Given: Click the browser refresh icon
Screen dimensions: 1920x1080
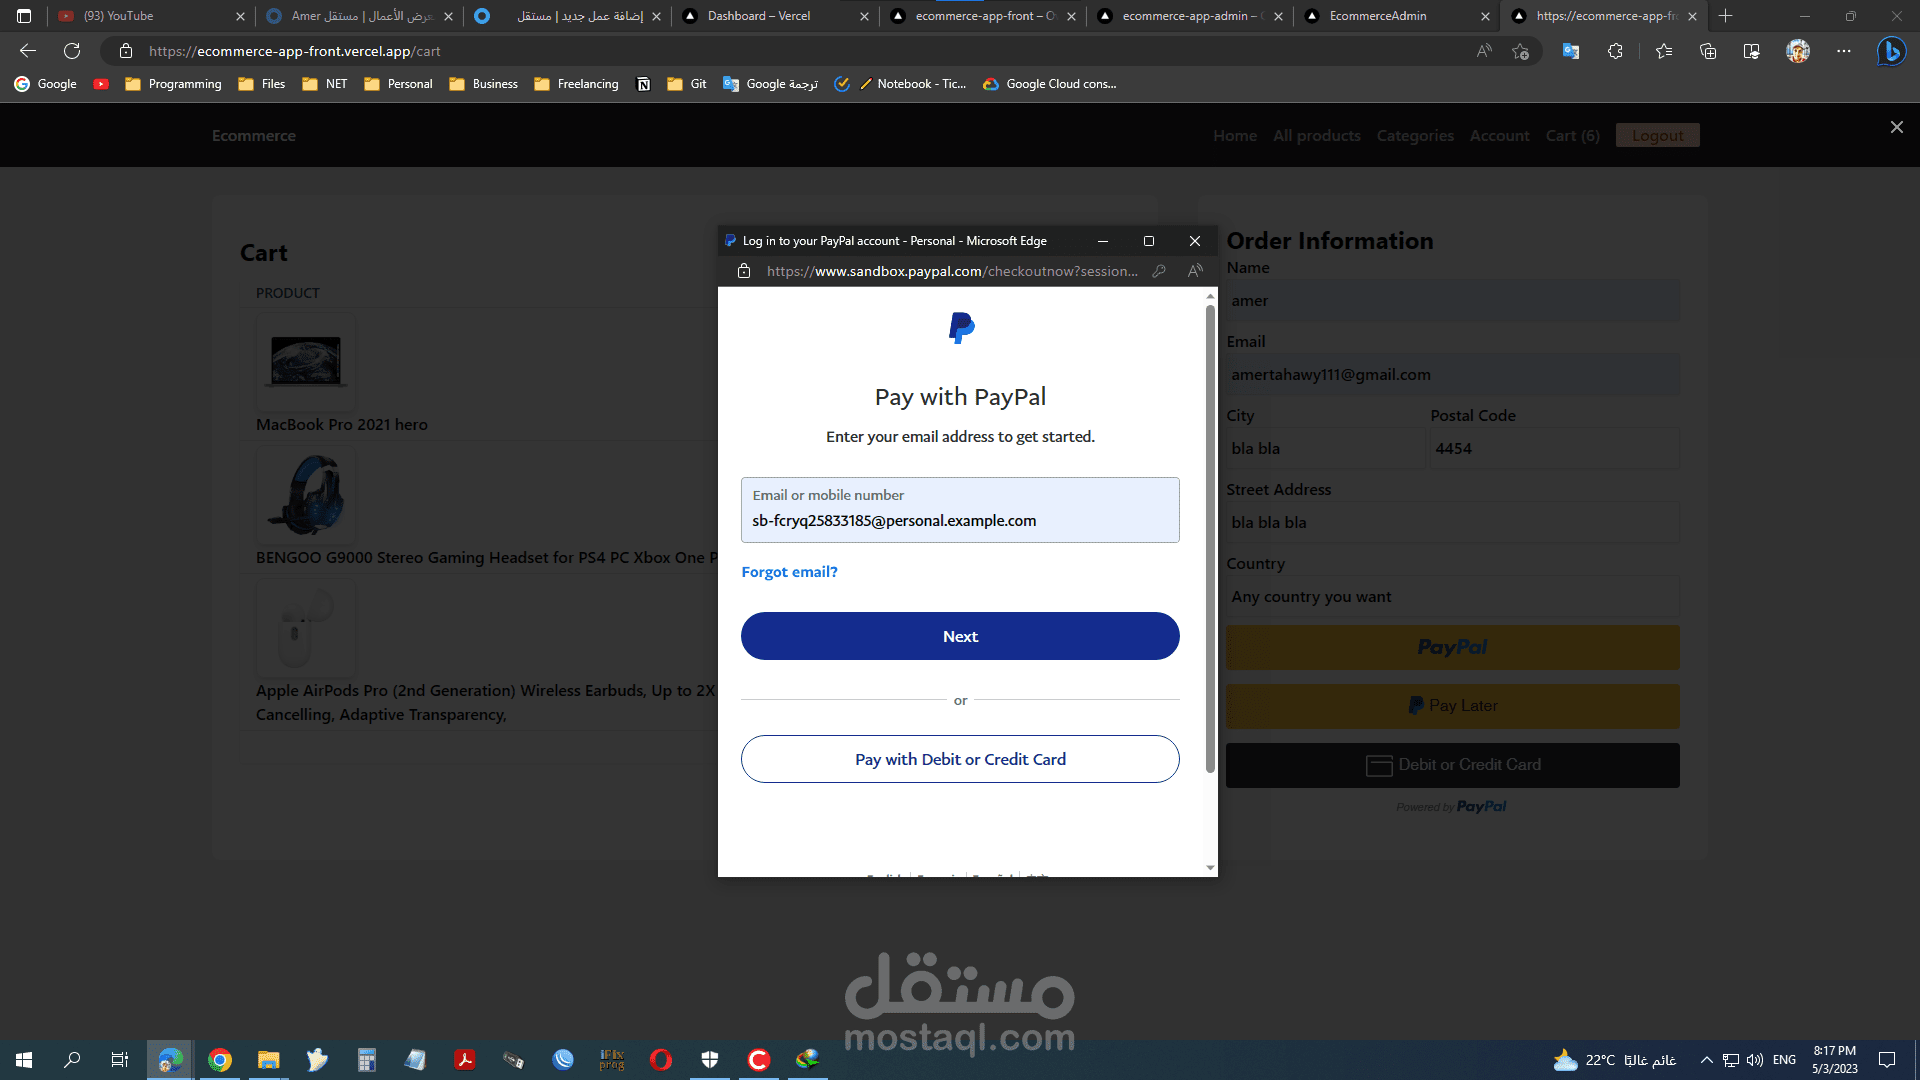Looking at the screenshot, I should pyautogui.click(x=72, y=51).
